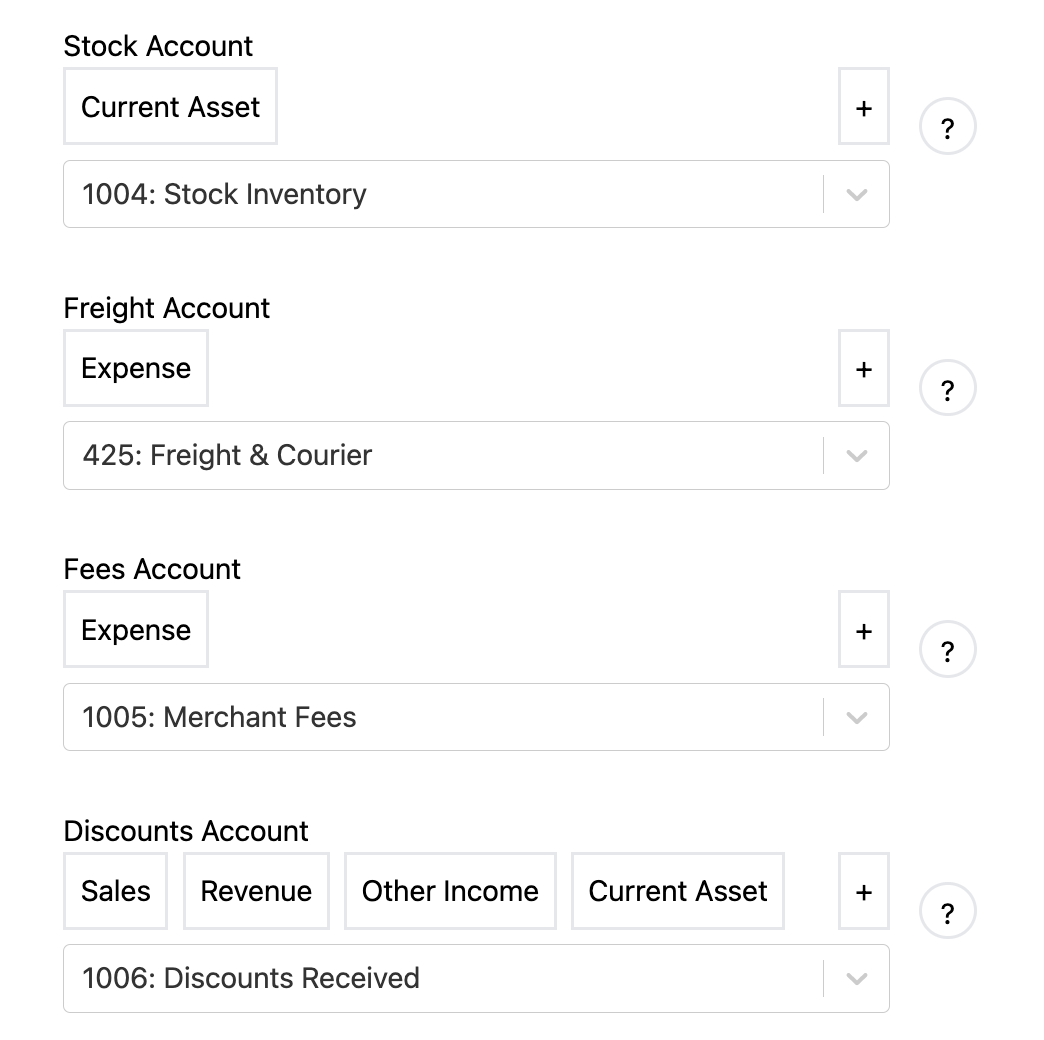Open the help icon beside Freight Account
Image resolution: width=1044 pixels, height=1040 pixels.
tap(947, 388)
